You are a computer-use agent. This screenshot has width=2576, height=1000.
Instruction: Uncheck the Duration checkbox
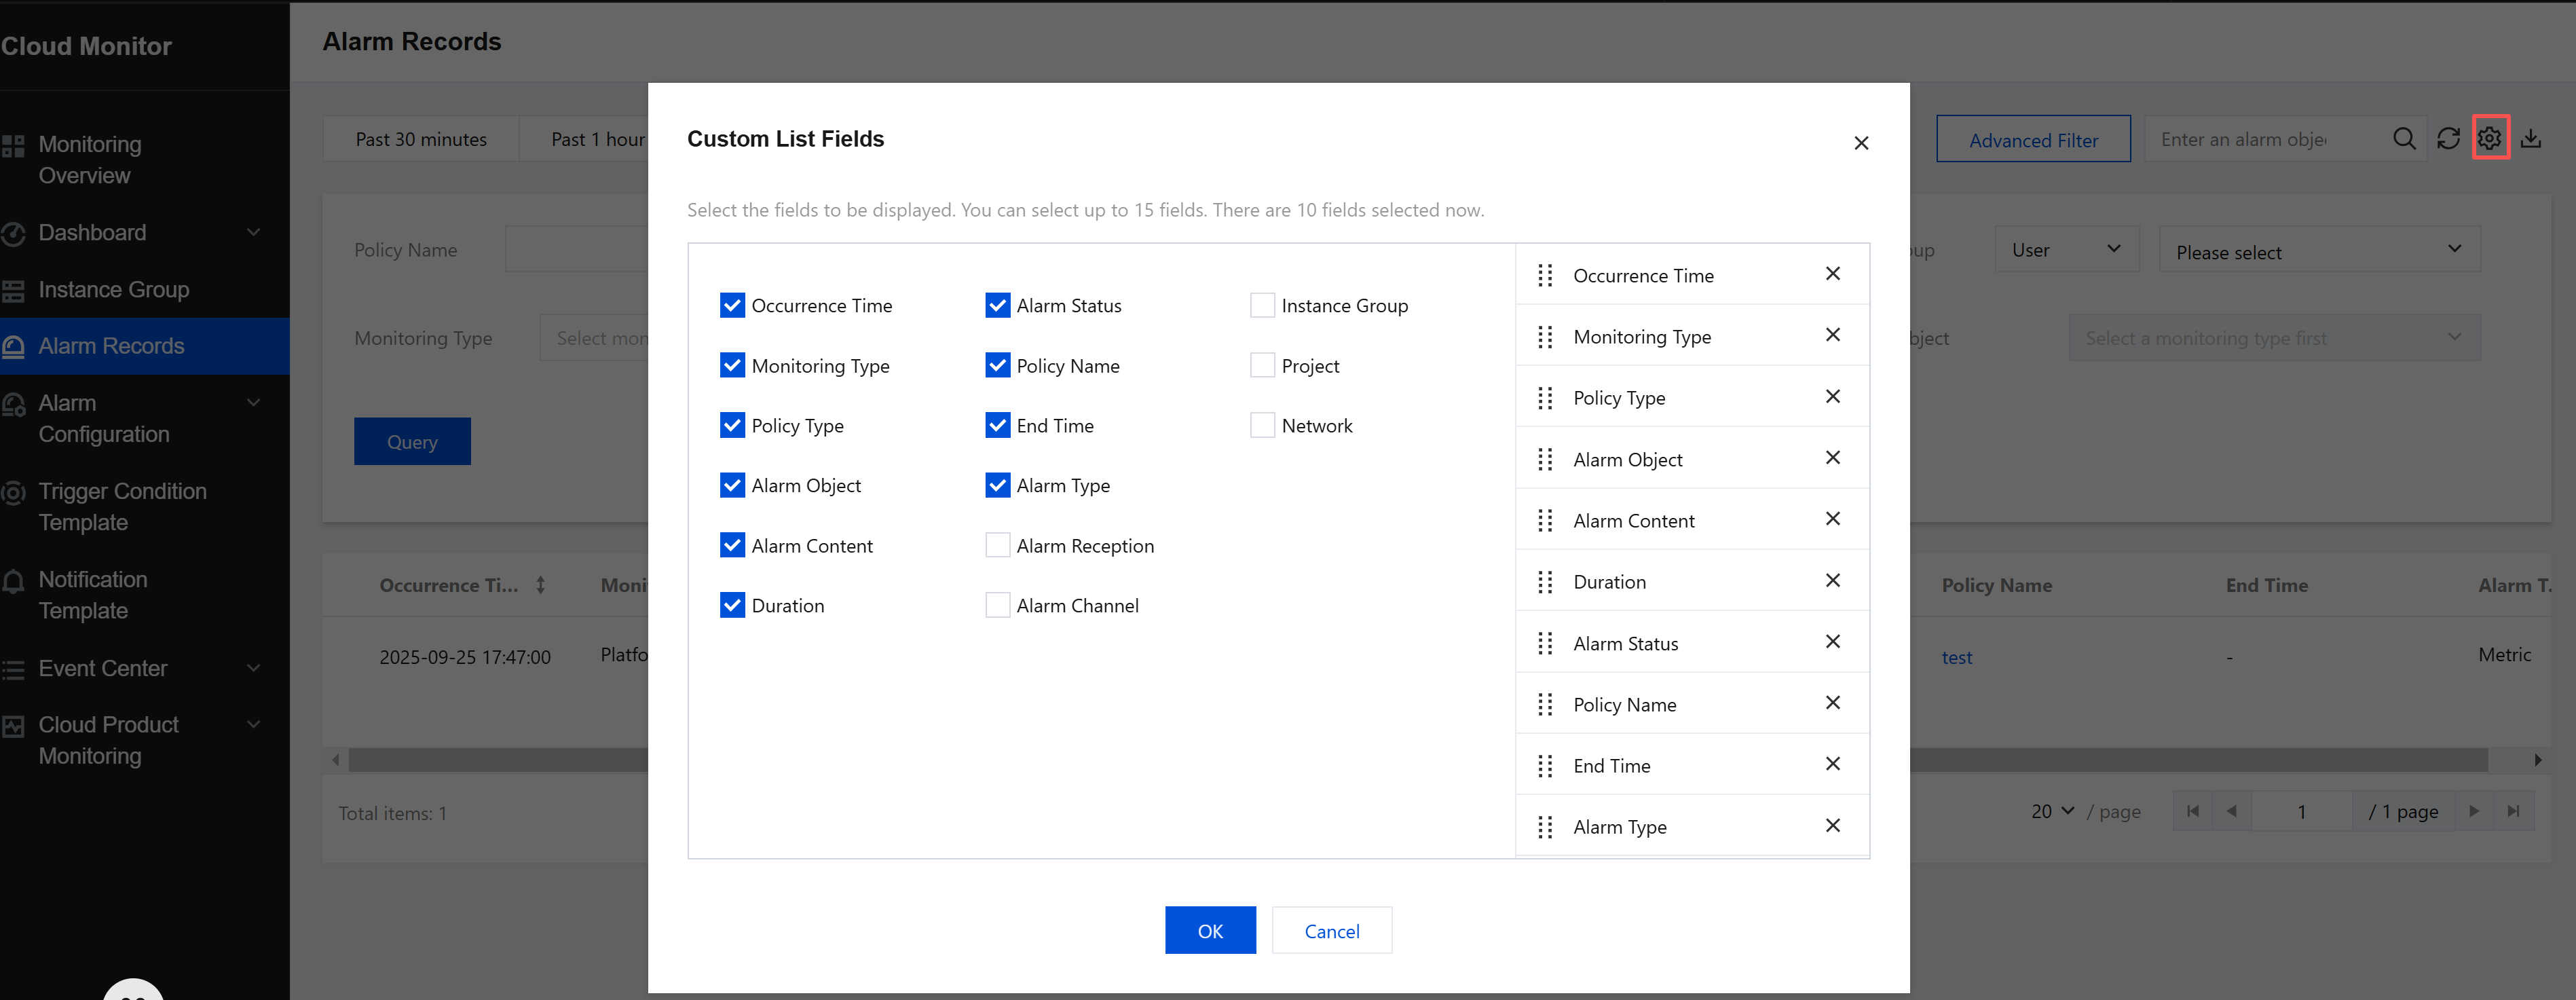[x=732, y=605]
